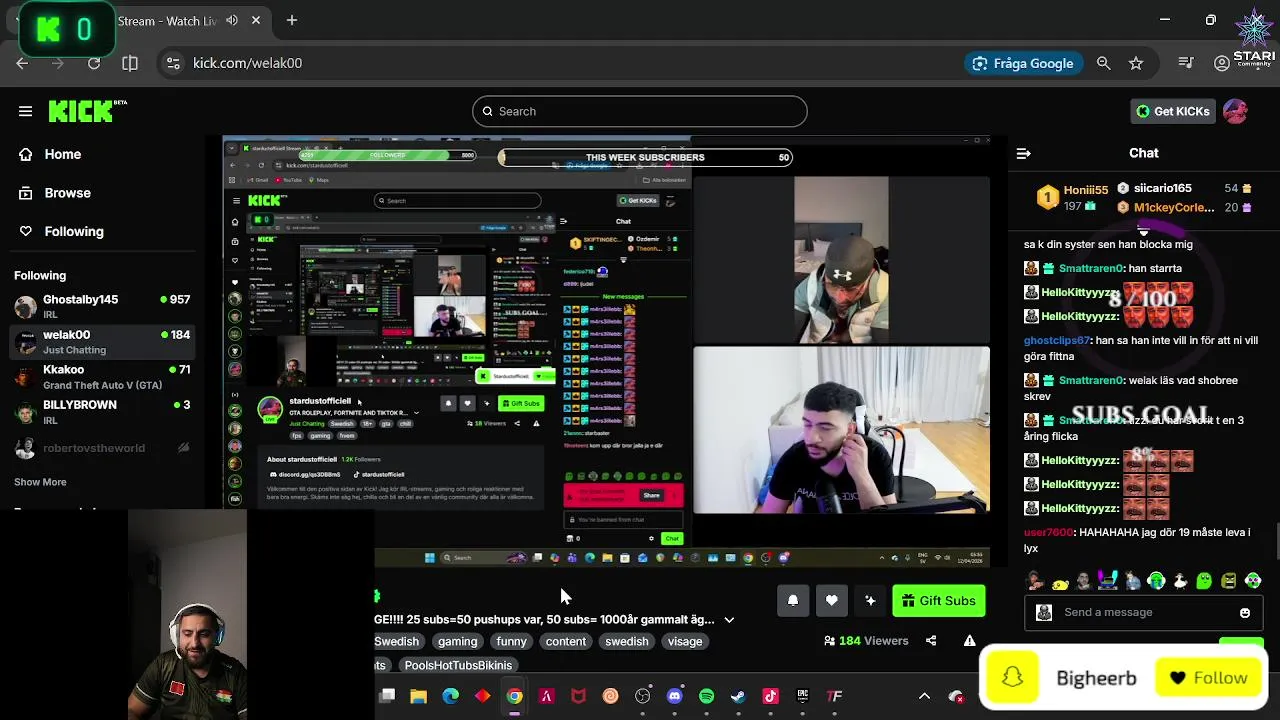This screenshot has width=1280, height=720.
Task: Click the report warning triangle icon
Action: [x=969, y=640]
